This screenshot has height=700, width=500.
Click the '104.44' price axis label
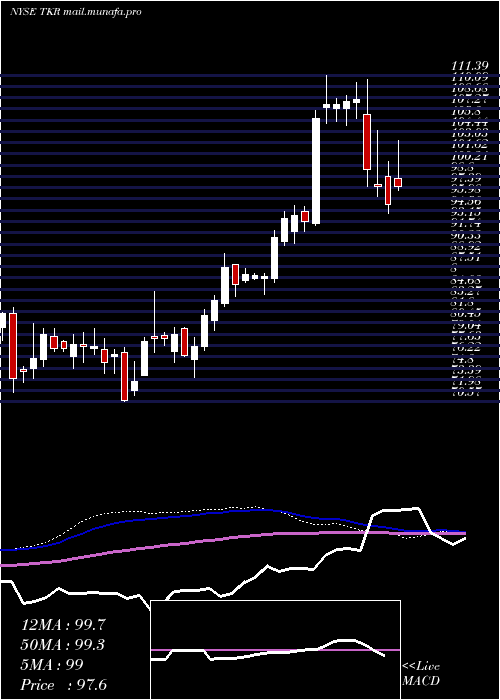coord(468,123)
